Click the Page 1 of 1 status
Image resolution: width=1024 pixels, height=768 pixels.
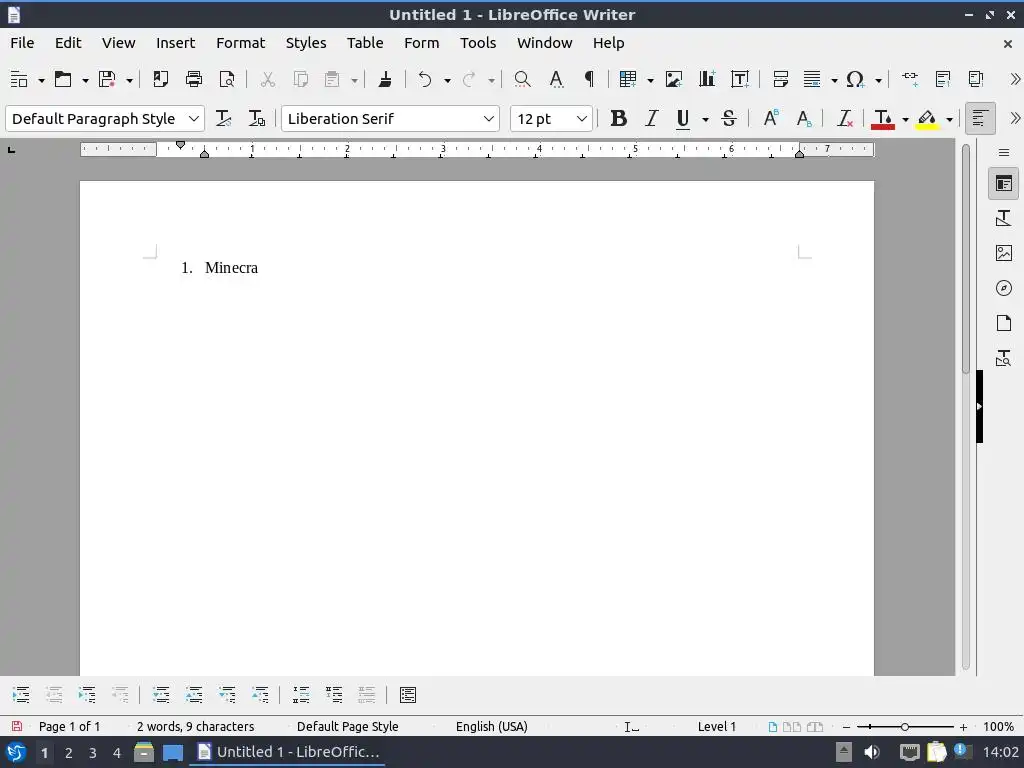69,726
